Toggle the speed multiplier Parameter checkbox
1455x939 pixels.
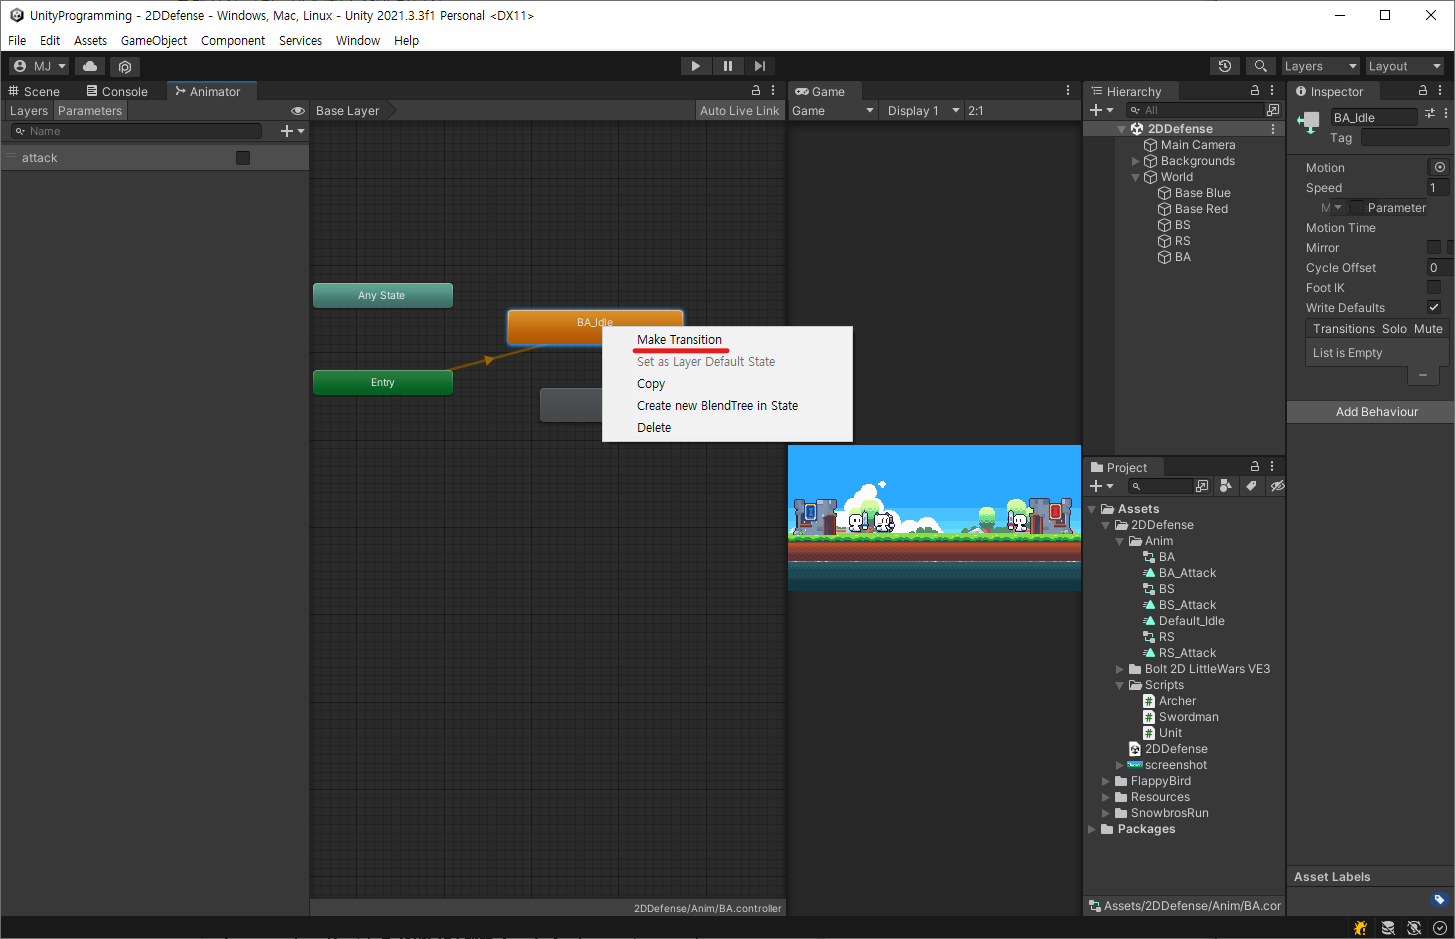click(1358, 208)
